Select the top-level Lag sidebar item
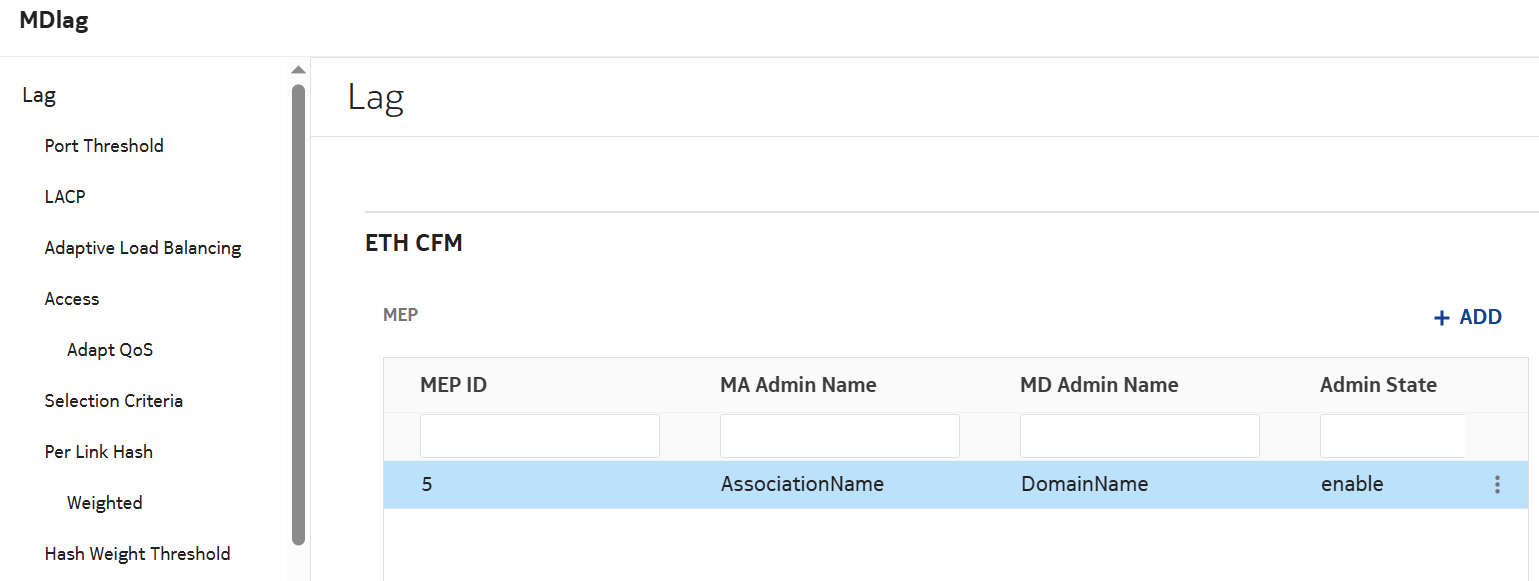This screenshot has height=581, width=1539. (x=39, y=96)
